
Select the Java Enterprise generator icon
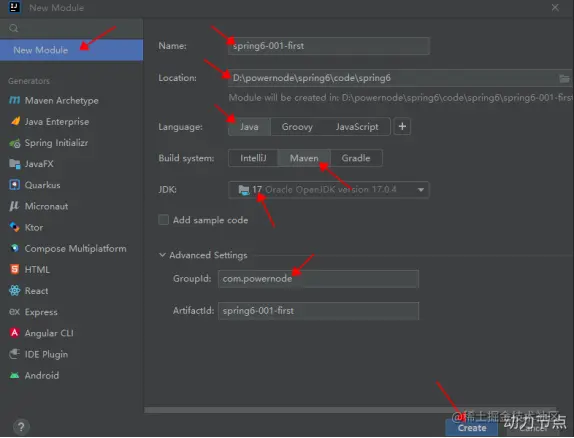tap(15, 121)
